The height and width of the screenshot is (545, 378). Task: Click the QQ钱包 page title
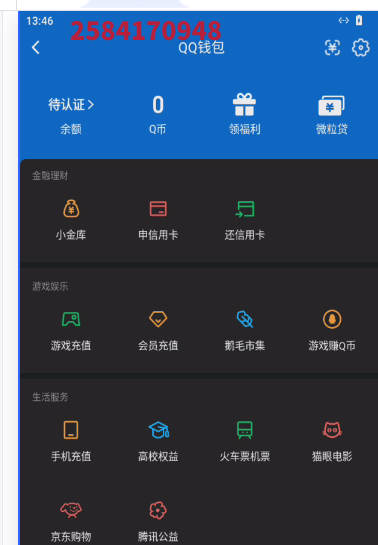tap(201, 48)
